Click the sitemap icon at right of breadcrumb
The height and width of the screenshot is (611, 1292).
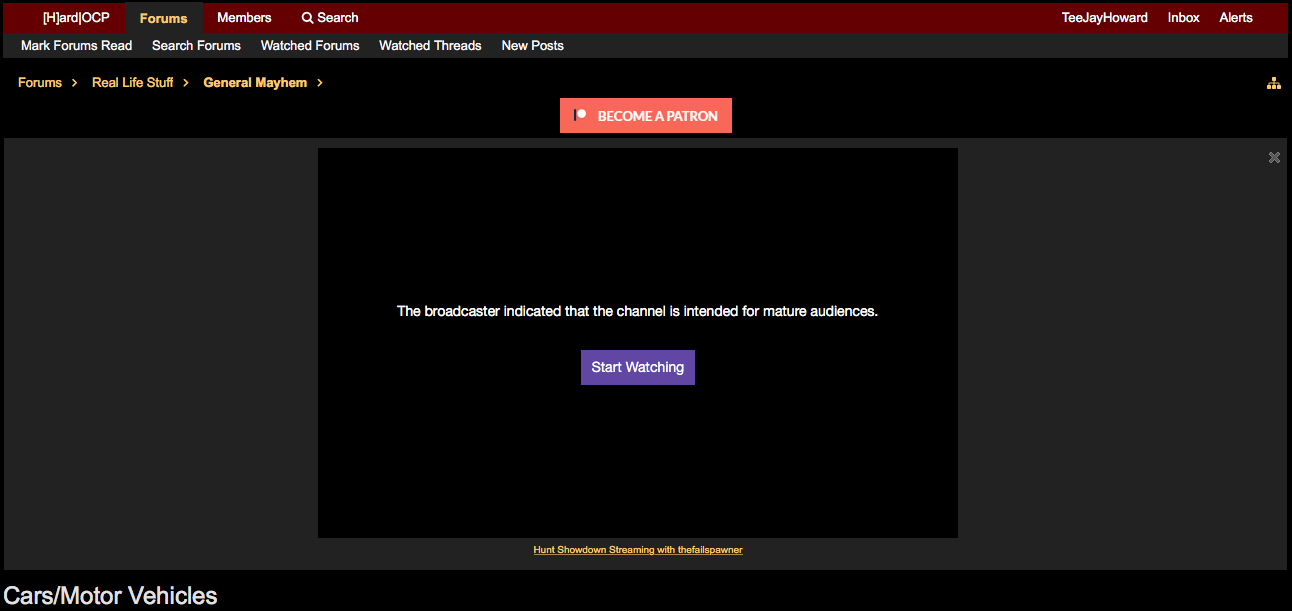(x=1273, y=84)
